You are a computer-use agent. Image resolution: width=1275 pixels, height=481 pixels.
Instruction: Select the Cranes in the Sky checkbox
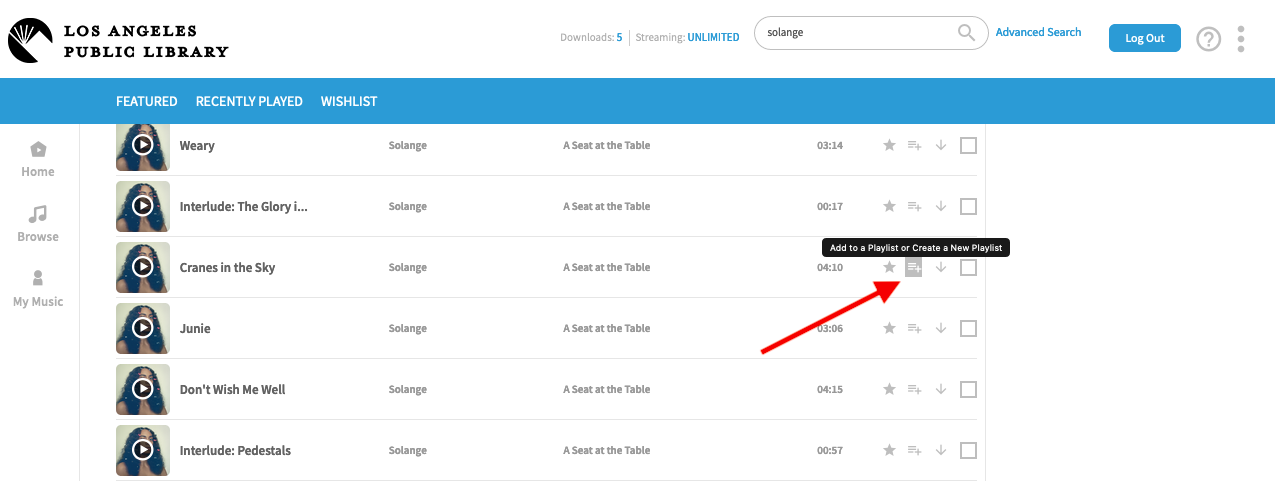click(968, 268)
